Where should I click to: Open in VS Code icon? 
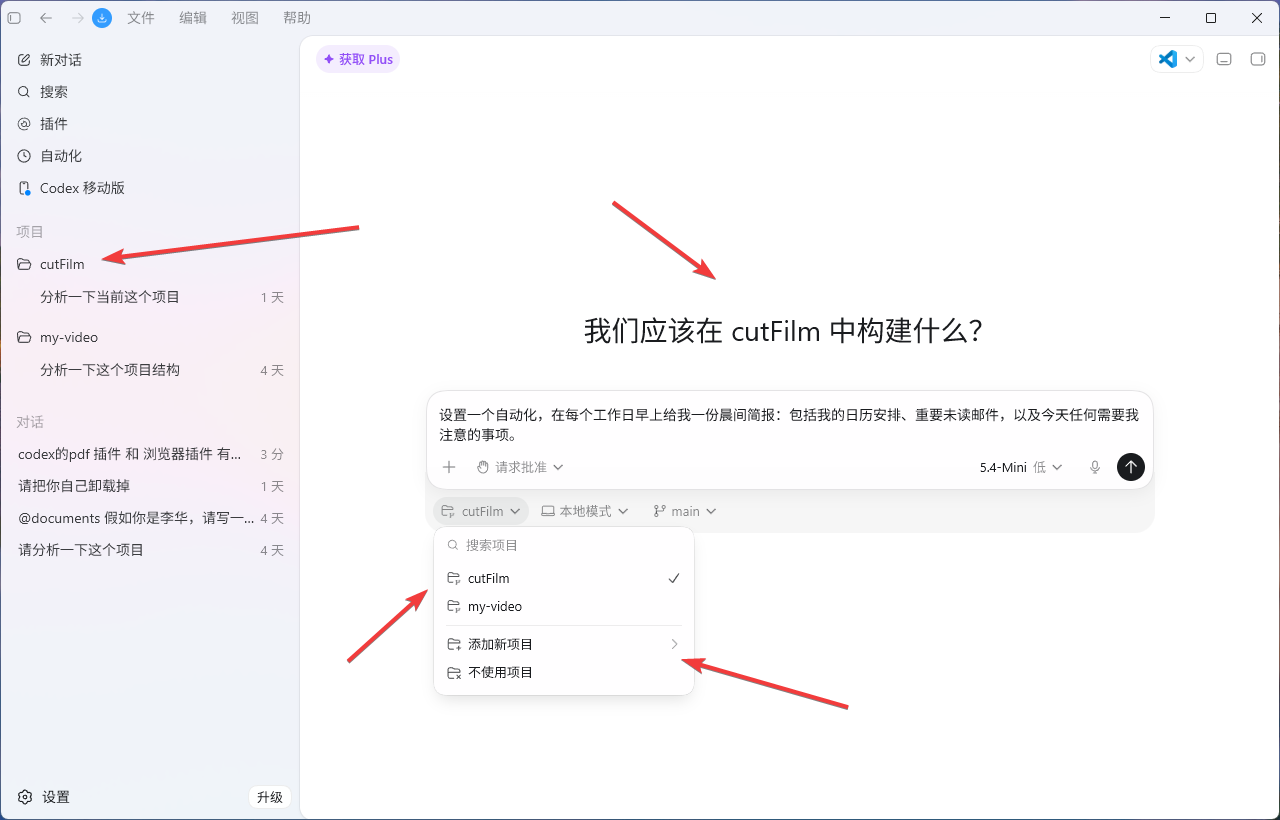1167,59
